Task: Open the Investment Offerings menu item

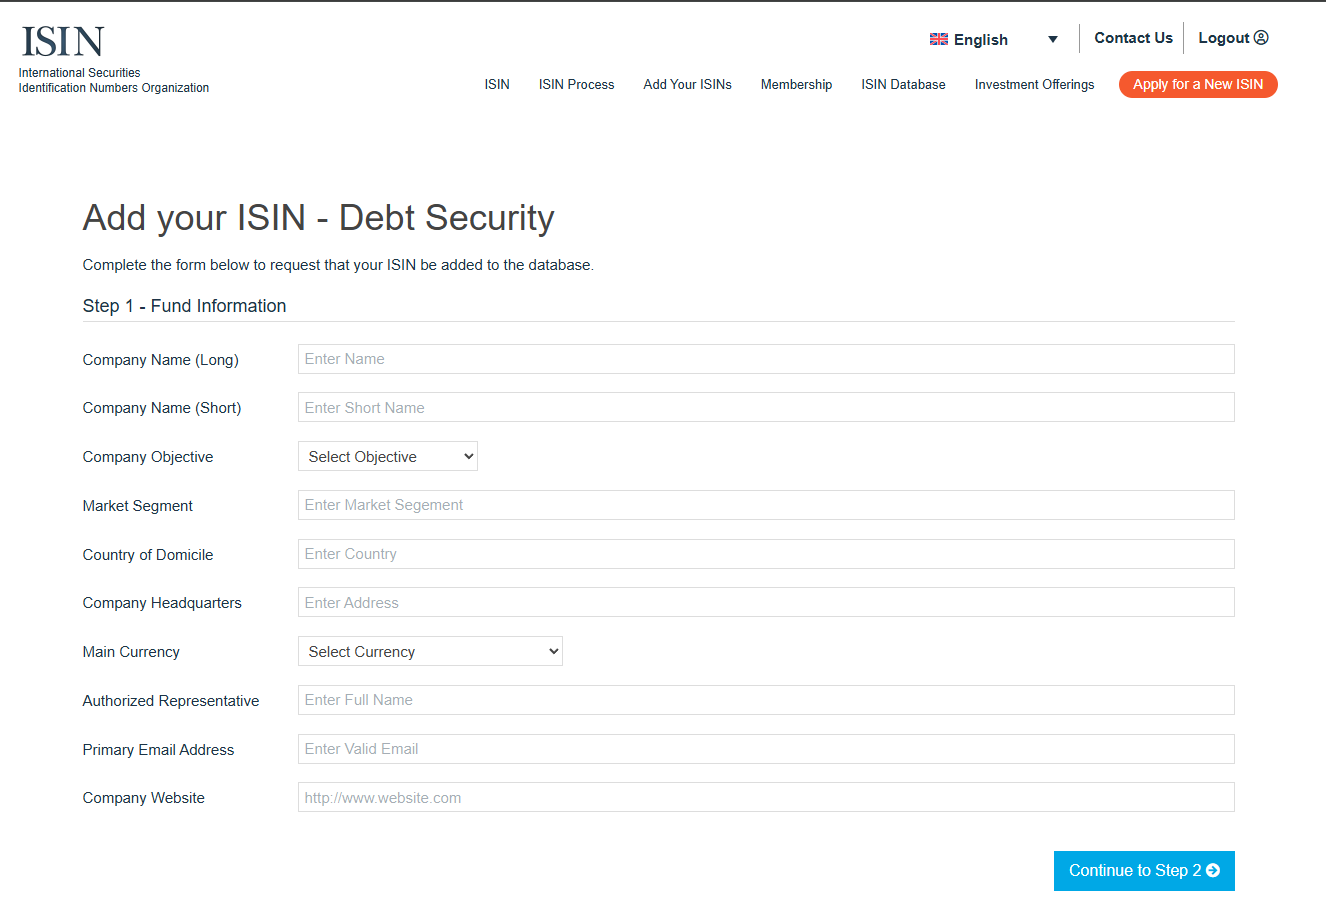Action: pos(1035,85)
